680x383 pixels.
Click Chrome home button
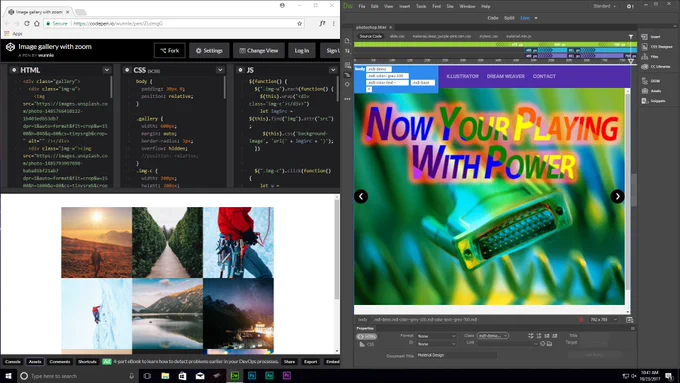pyautogui.click(x=37, y=23)
